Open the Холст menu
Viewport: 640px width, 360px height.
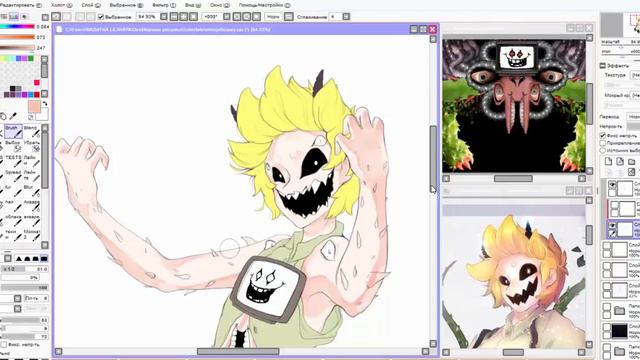[x=62, y=5]
